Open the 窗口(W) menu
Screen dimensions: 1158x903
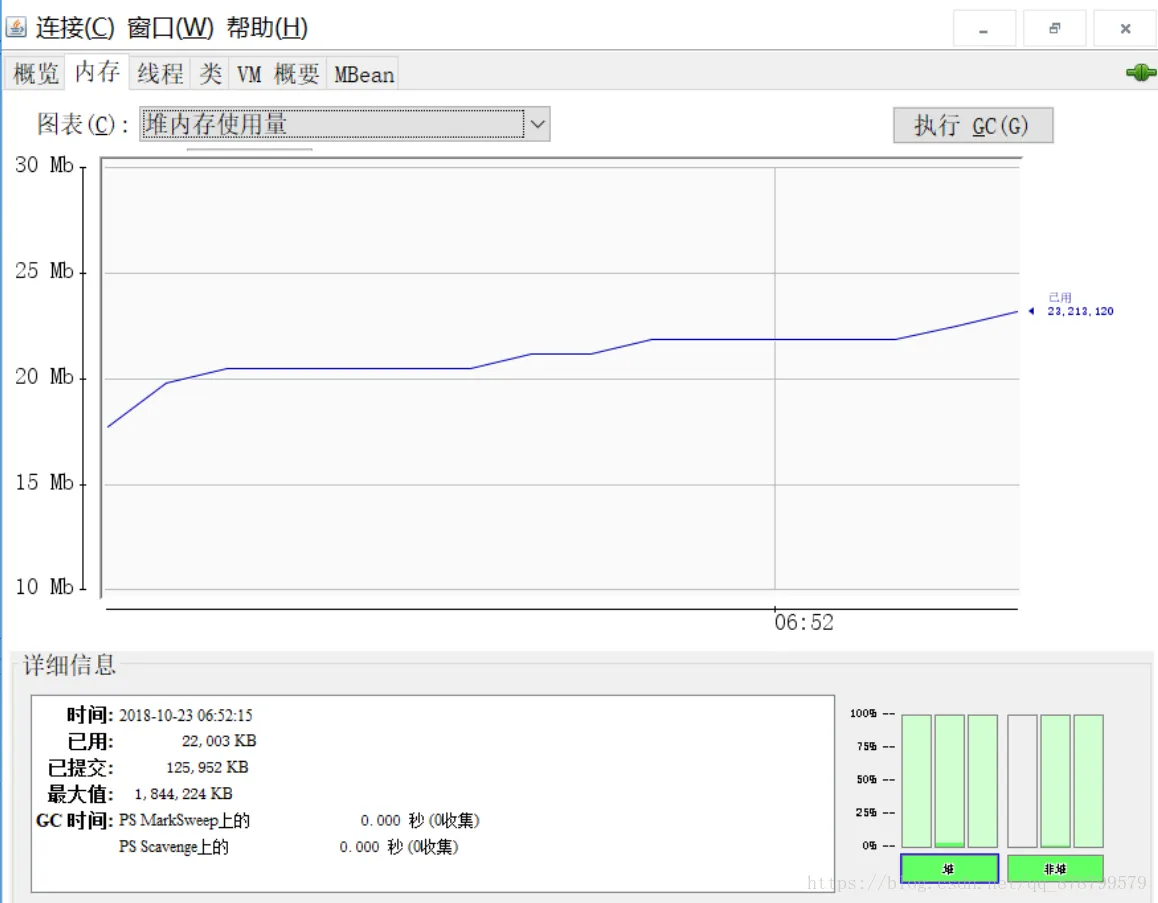(x=170, y=28)
